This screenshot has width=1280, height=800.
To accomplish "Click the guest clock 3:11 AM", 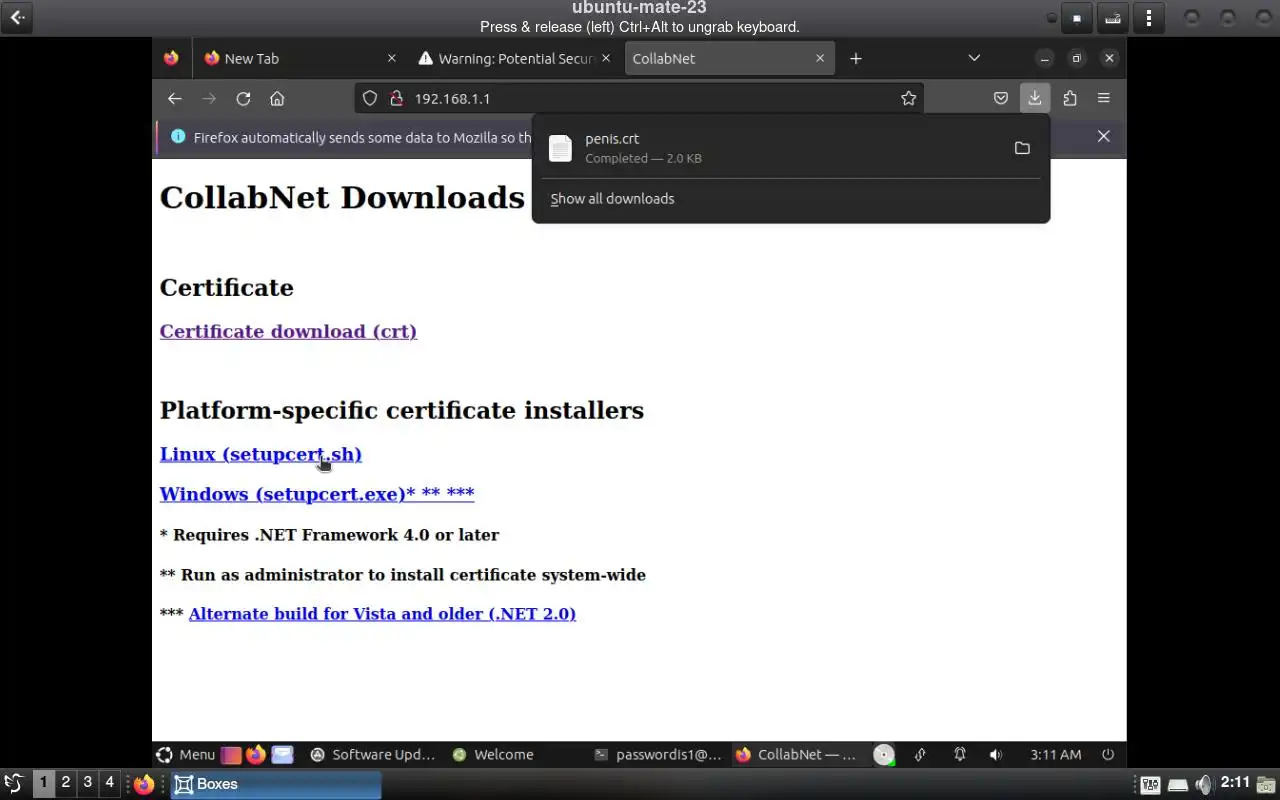I will pyautogui.click(x=1056, y=755).
